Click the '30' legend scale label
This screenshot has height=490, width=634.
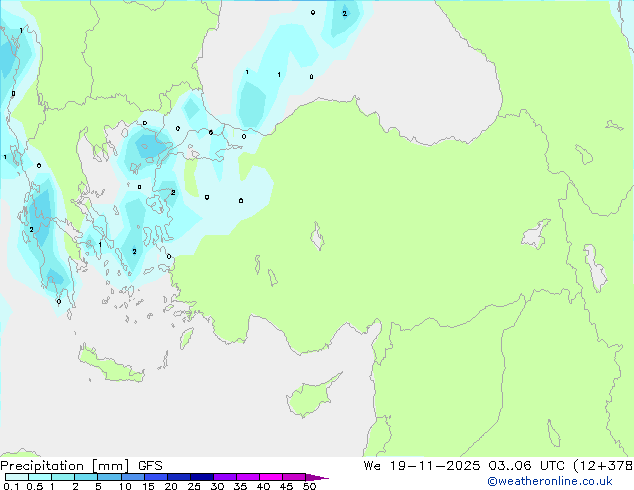(x=217, y=486)
